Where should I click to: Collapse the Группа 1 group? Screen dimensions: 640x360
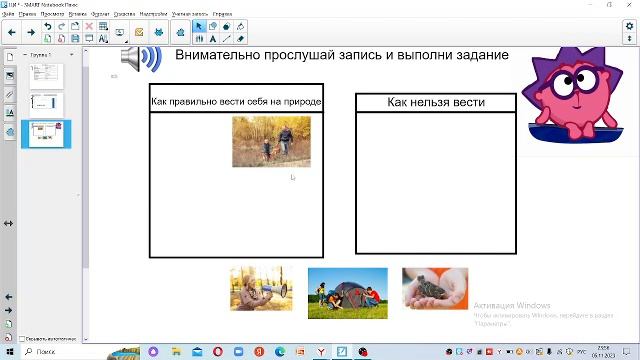tap(25, 54)
